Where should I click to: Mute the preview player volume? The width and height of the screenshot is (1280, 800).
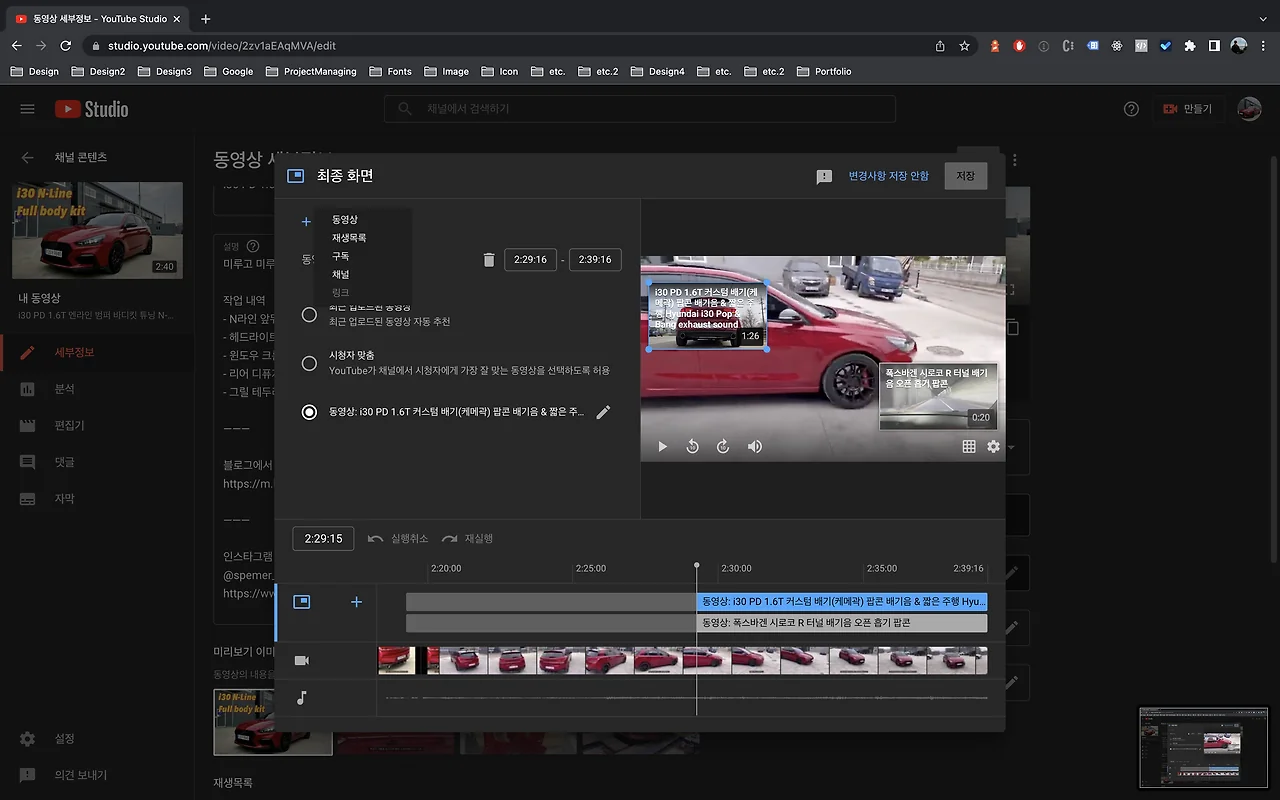755,447
